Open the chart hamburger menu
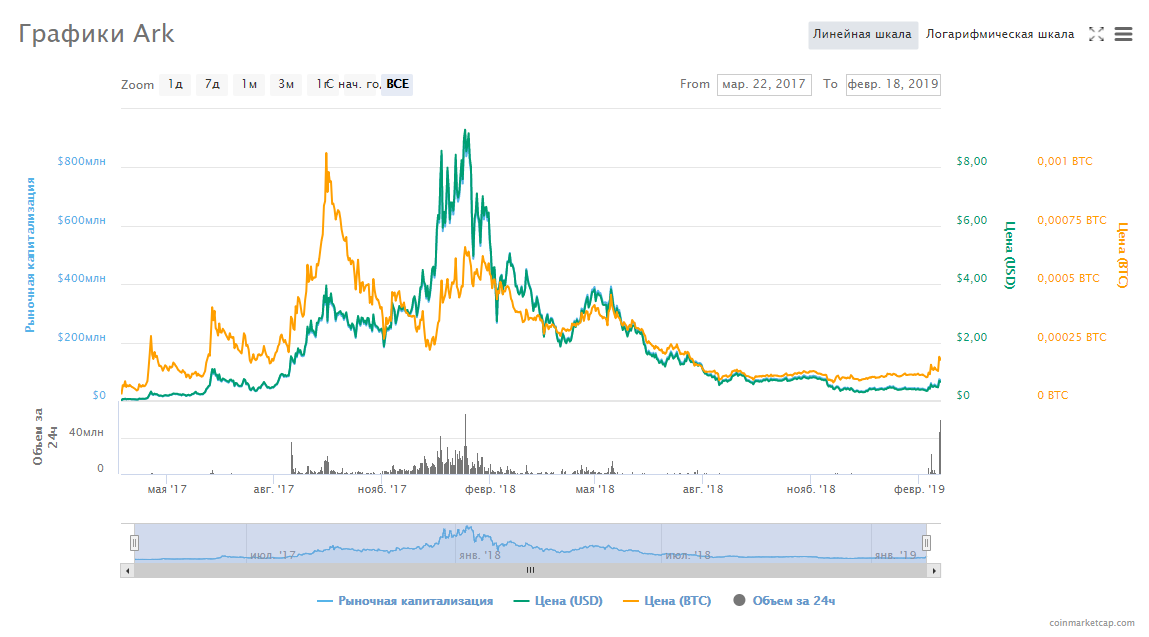This screenshot has width=1149, height=637. coord(1123,34)
